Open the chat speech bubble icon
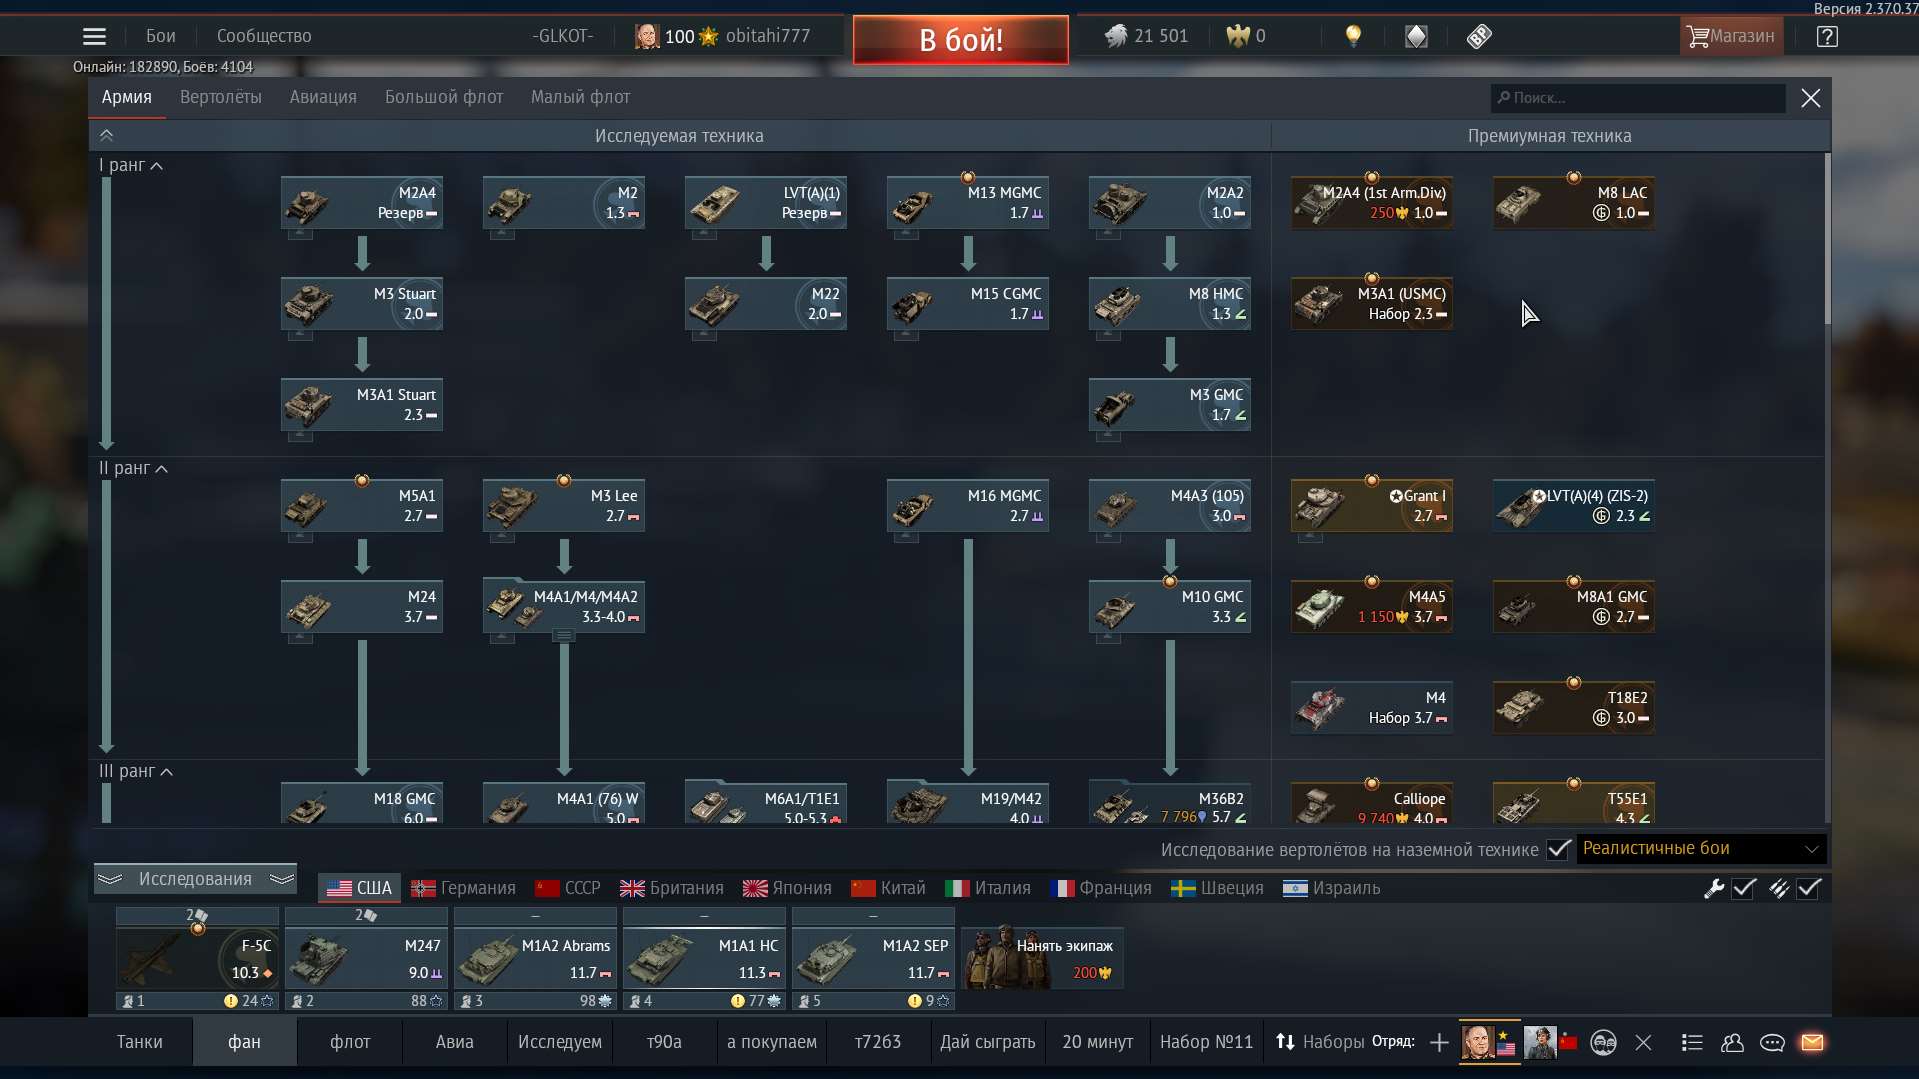 pyautogui.click(x=1772, y=1042)
